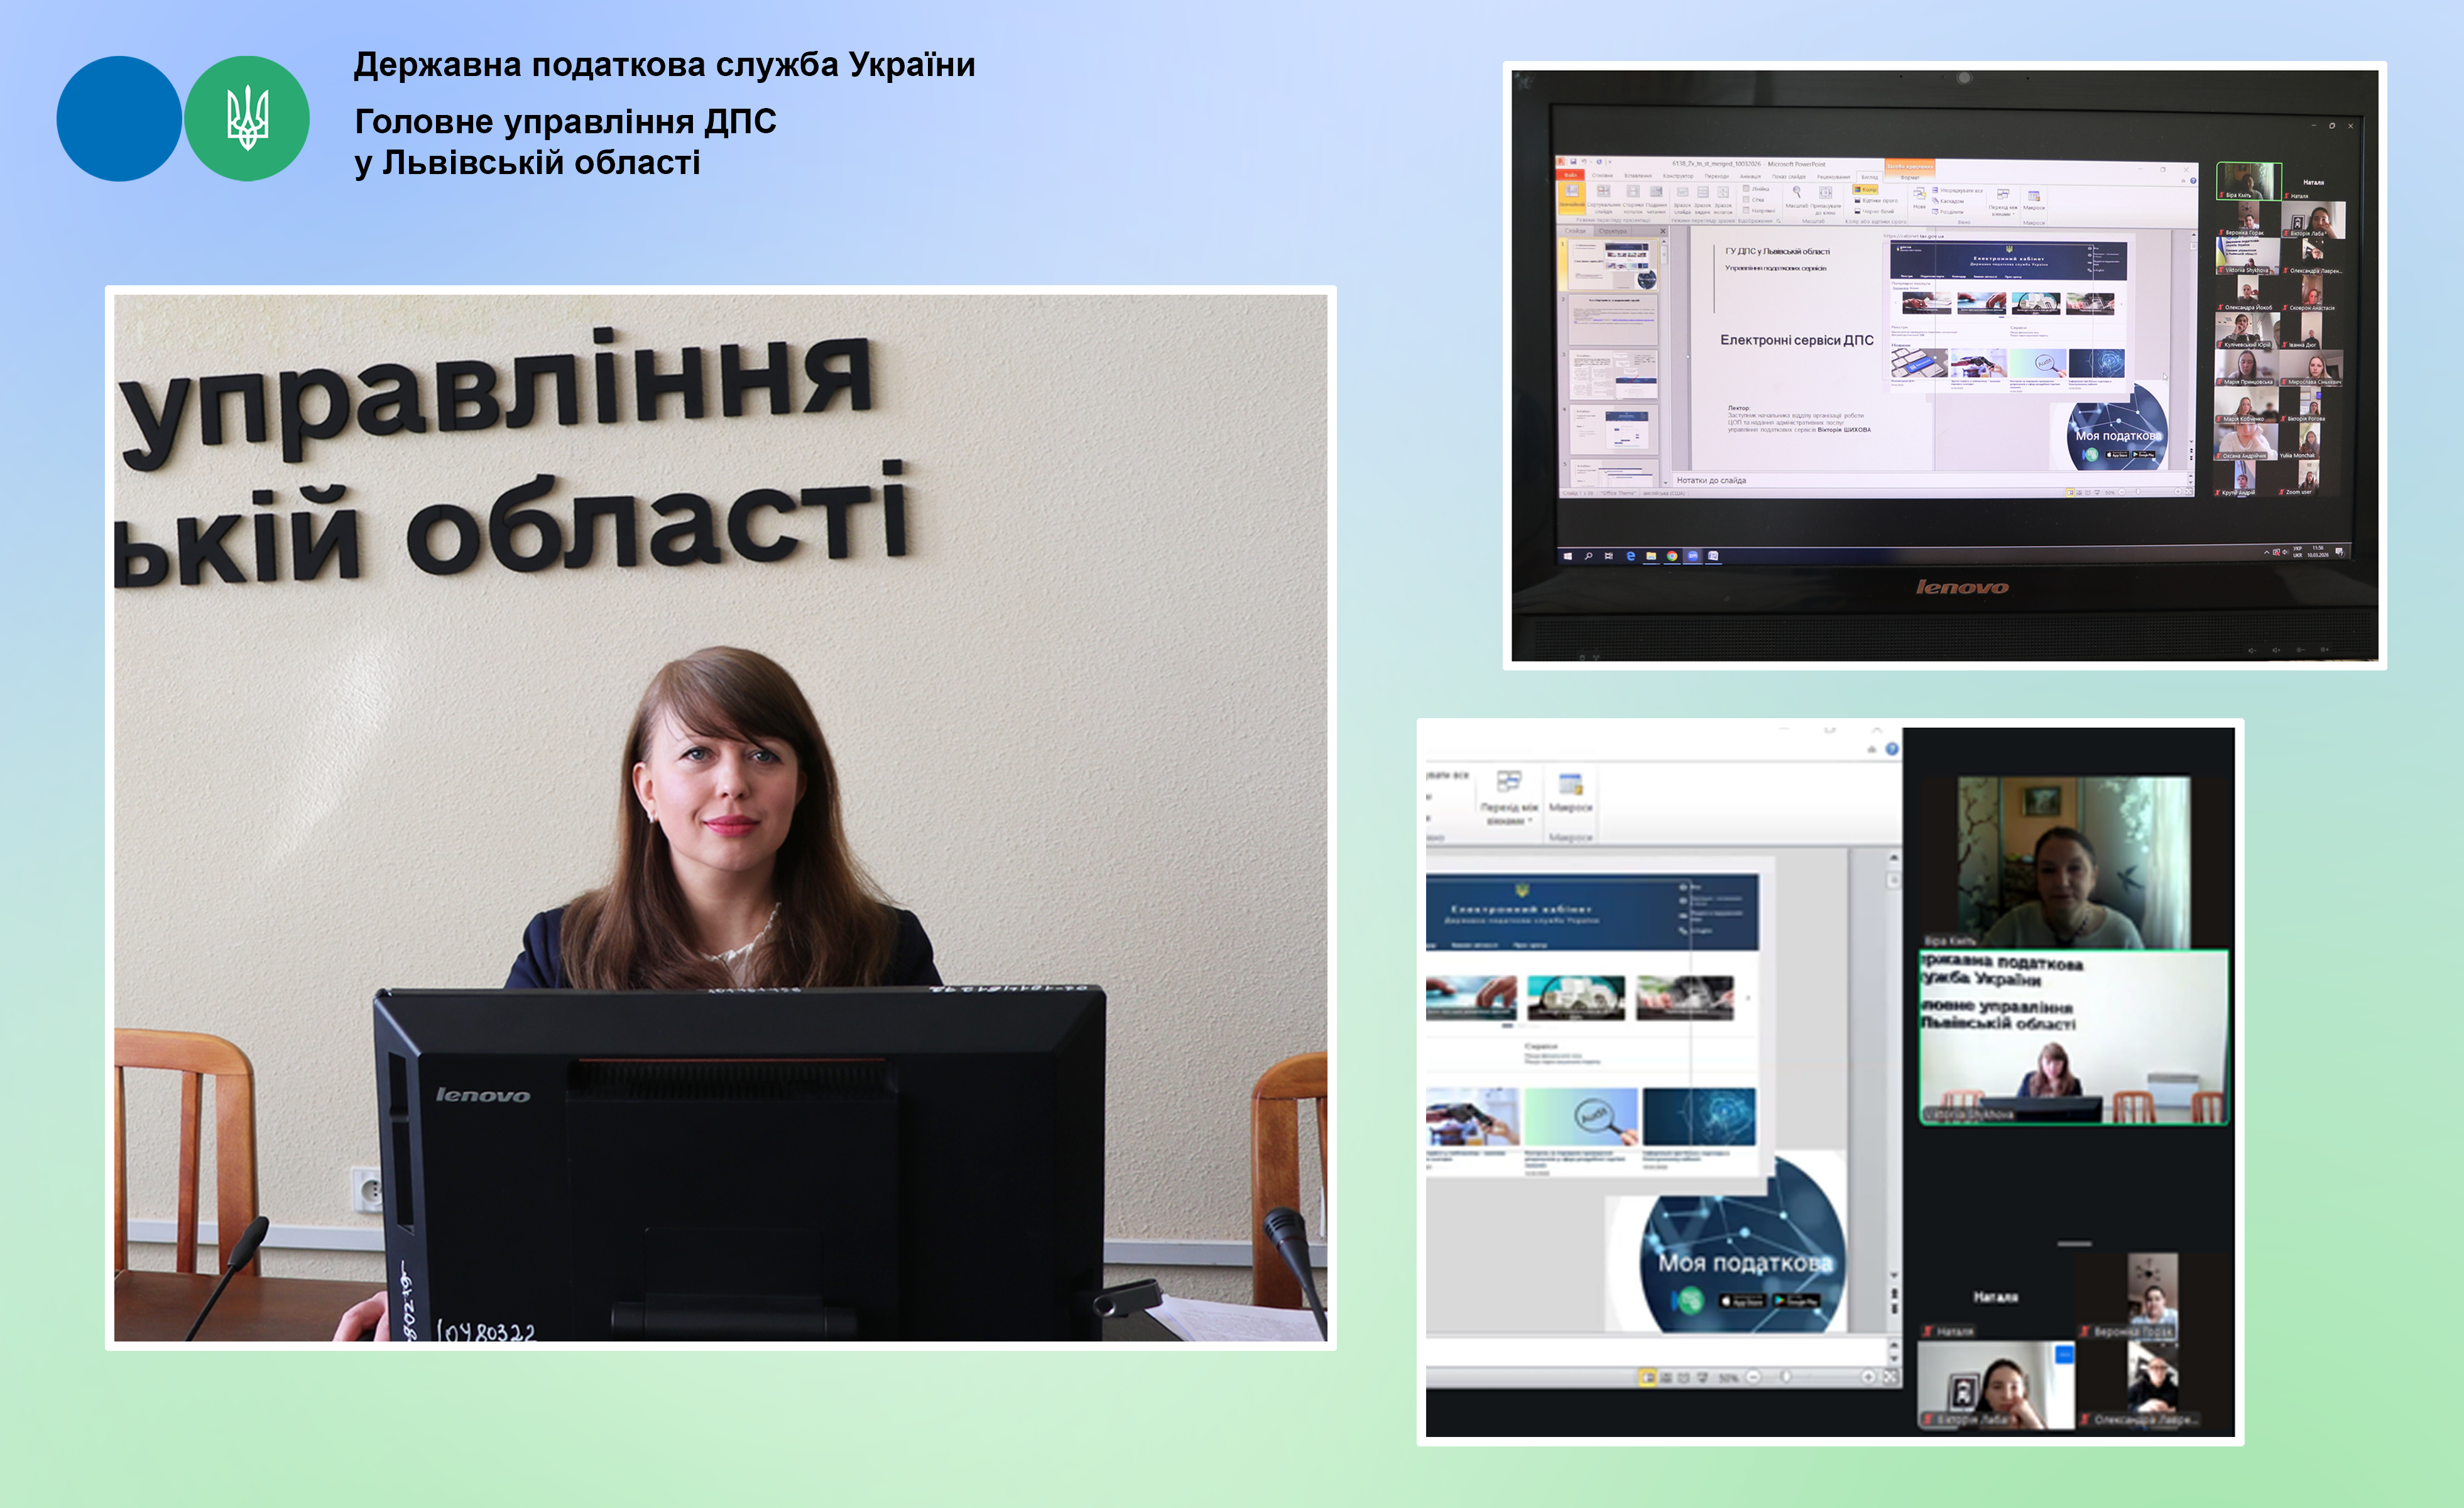This screenshot has height=1508, width=2464.
Task: Enable the Напрямні checkbox
Action: point(1746,211)
